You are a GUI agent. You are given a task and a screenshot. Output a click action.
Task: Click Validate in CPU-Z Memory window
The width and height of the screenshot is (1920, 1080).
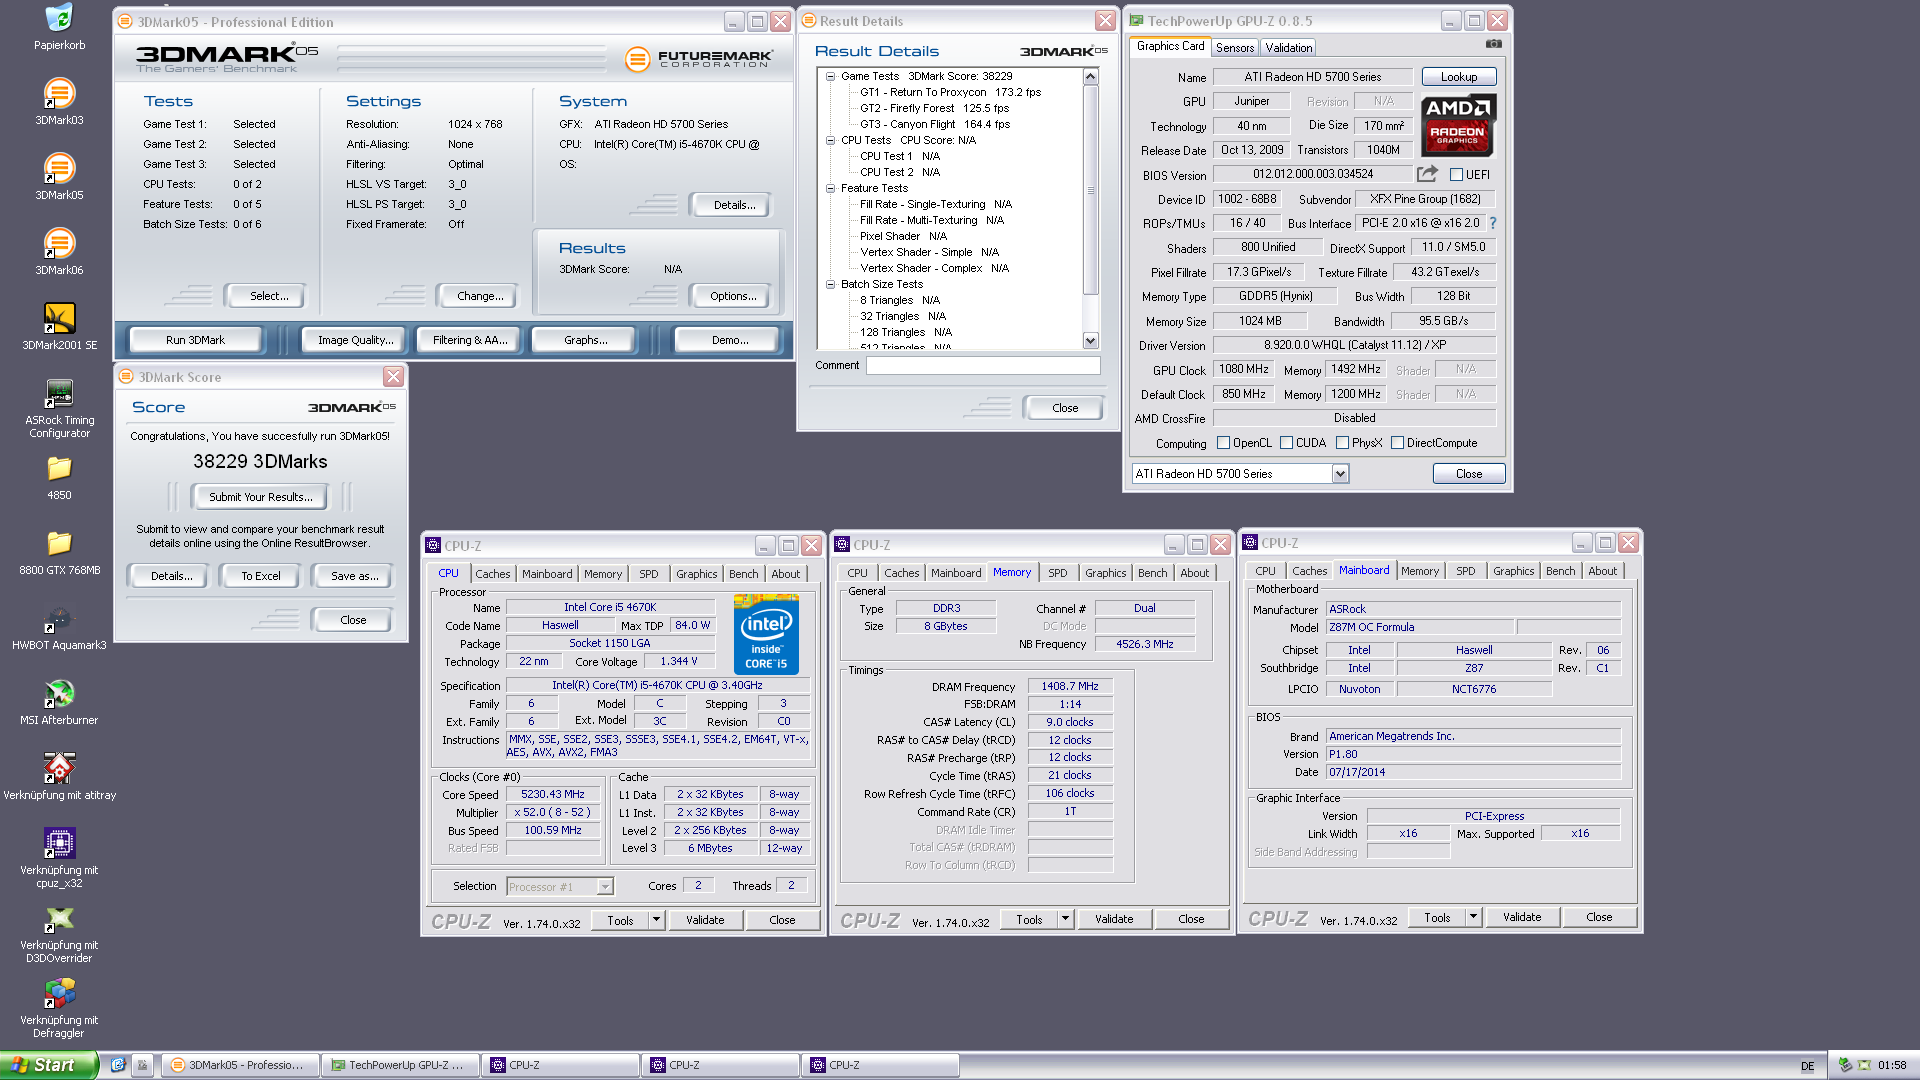(1114, 919)
